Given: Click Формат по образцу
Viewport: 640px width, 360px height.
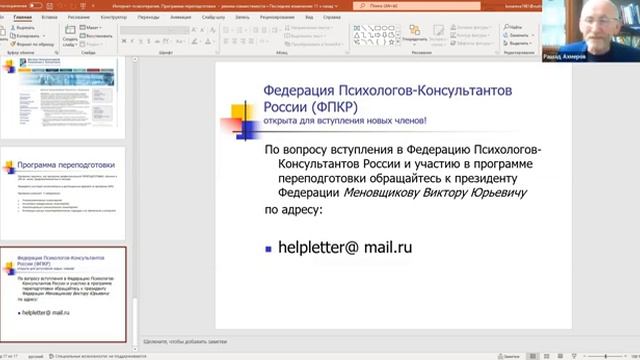Looking at the screenshot, I should point(32,44).
